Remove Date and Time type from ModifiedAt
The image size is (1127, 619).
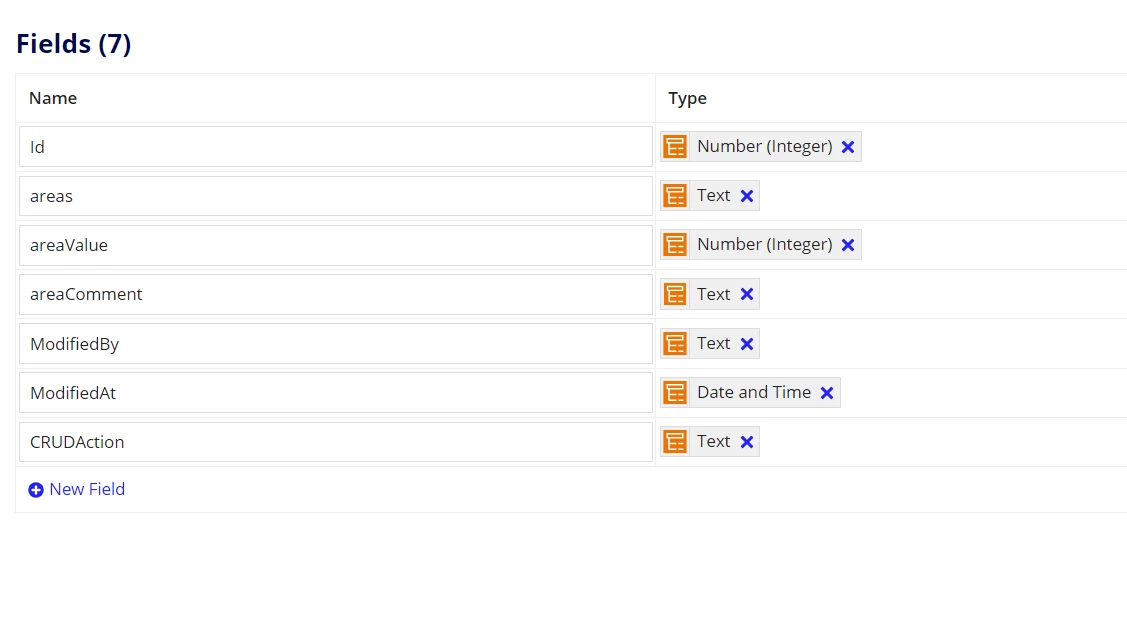point(827,393)
